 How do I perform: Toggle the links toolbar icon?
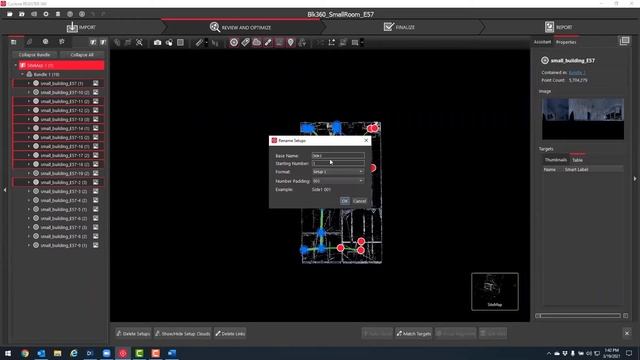pyautogui.click(x=268, y=42)
